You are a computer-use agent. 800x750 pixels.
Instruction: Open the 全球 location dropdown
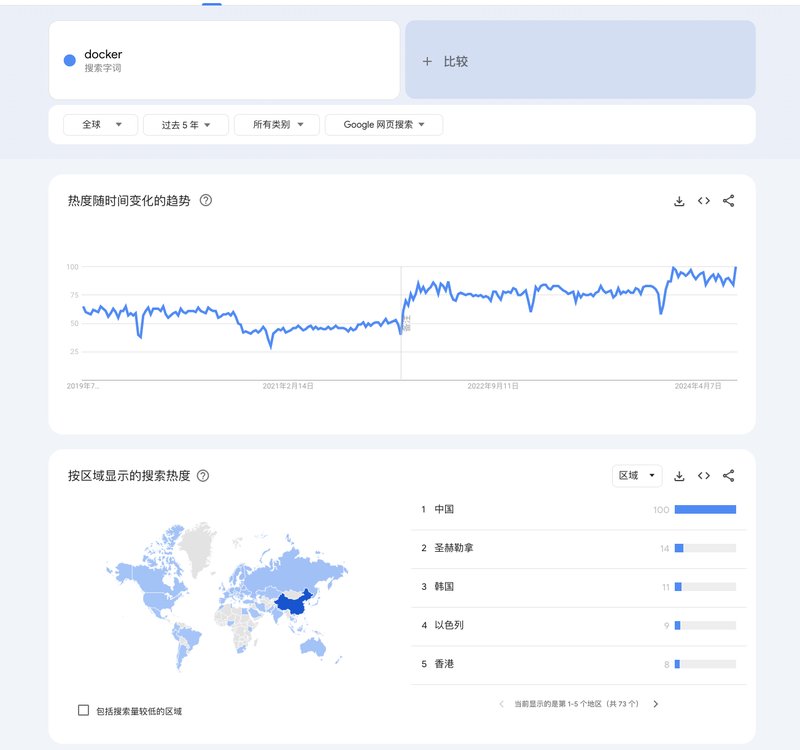(98, 124)
